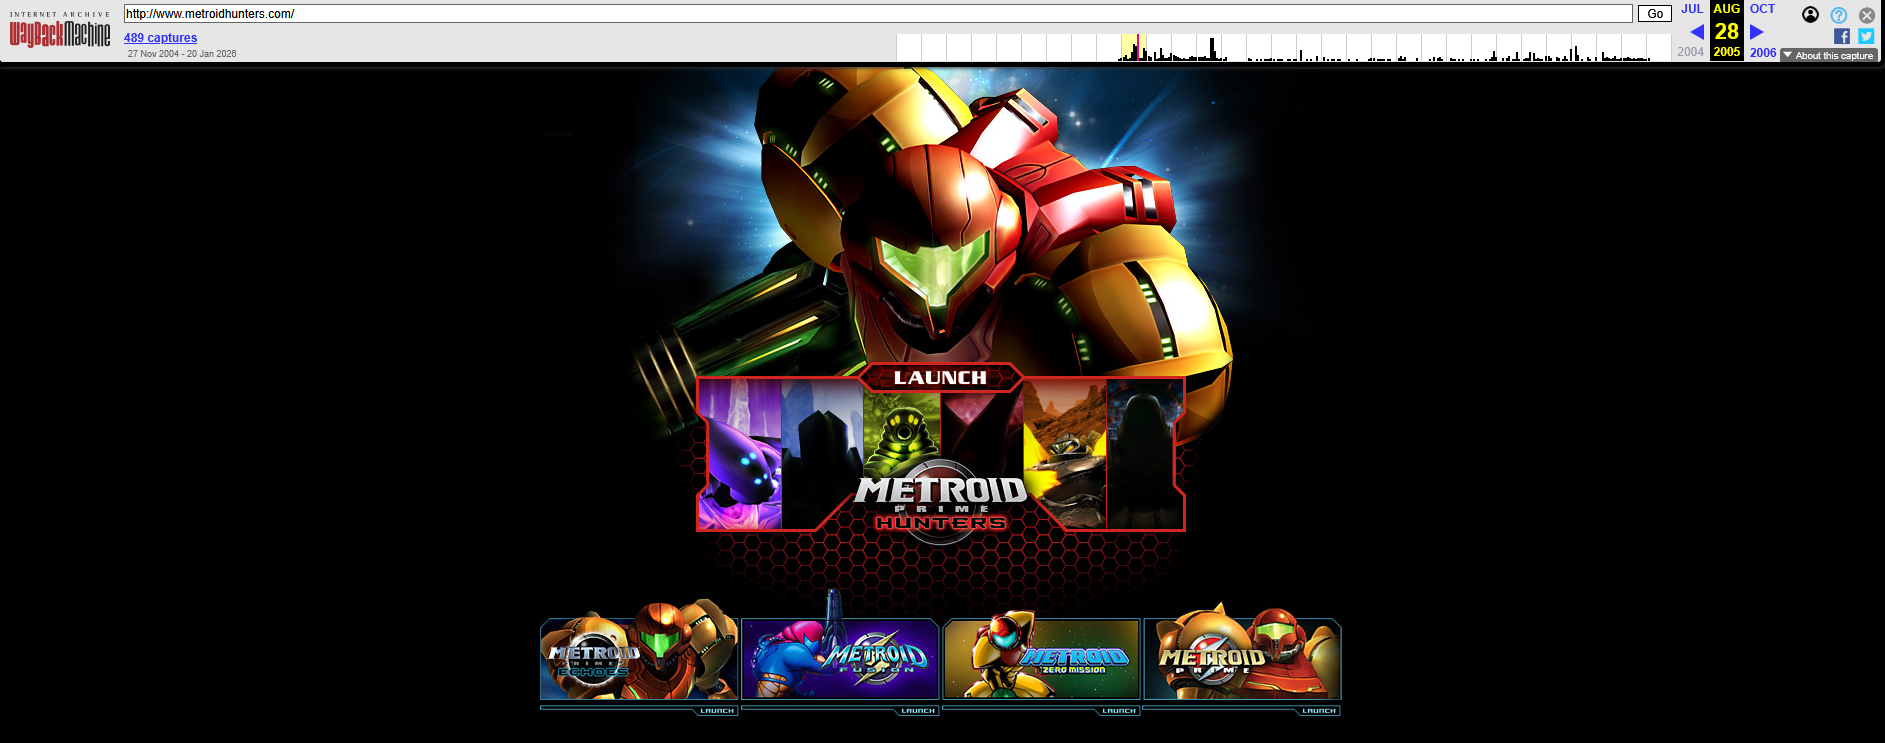Launch the Metroid Prime Hunters site
The image size is (1885, 743).
[x=940, y=377]
